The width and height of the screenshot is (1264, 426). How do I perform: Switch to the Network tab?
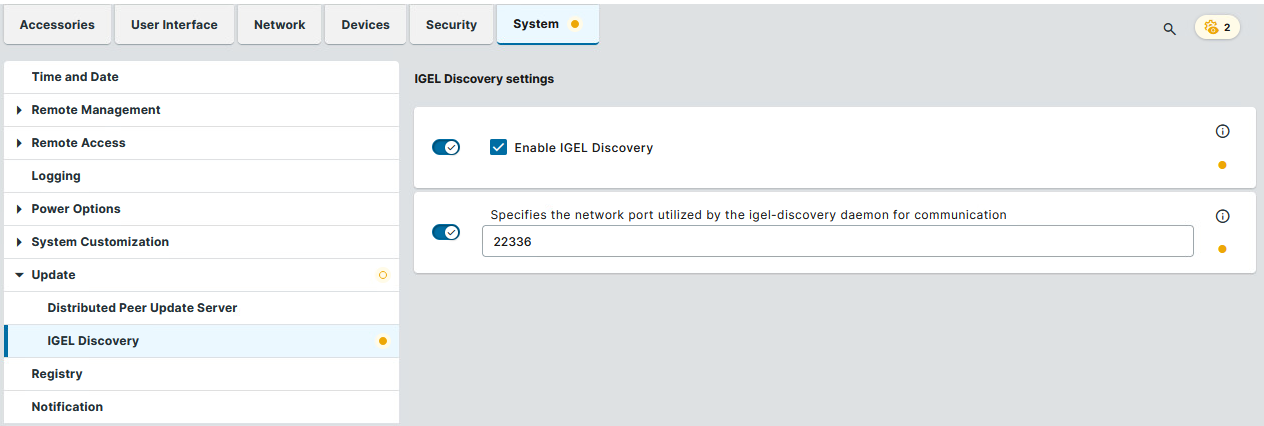click(279, 25)
